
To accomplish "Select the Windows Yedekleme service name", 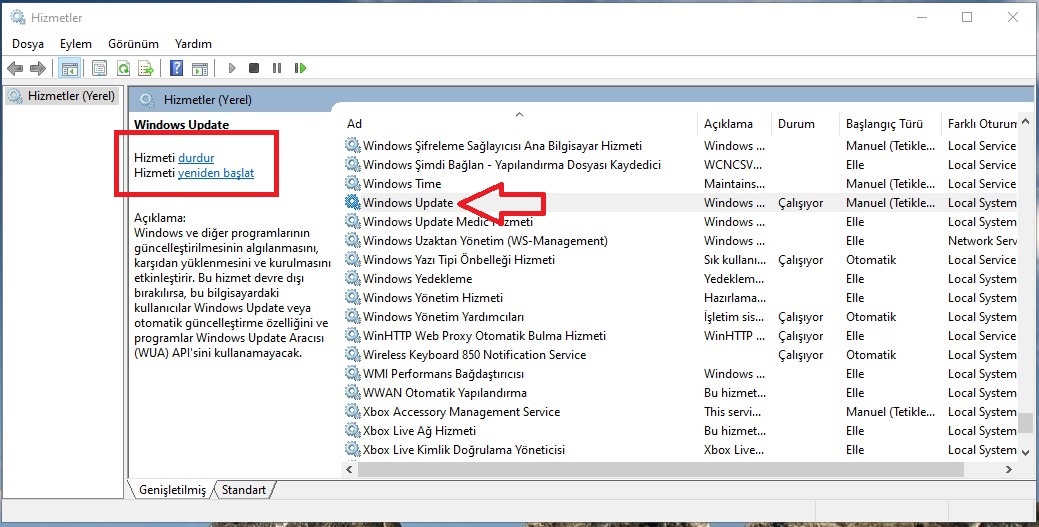I will [417, 278].
